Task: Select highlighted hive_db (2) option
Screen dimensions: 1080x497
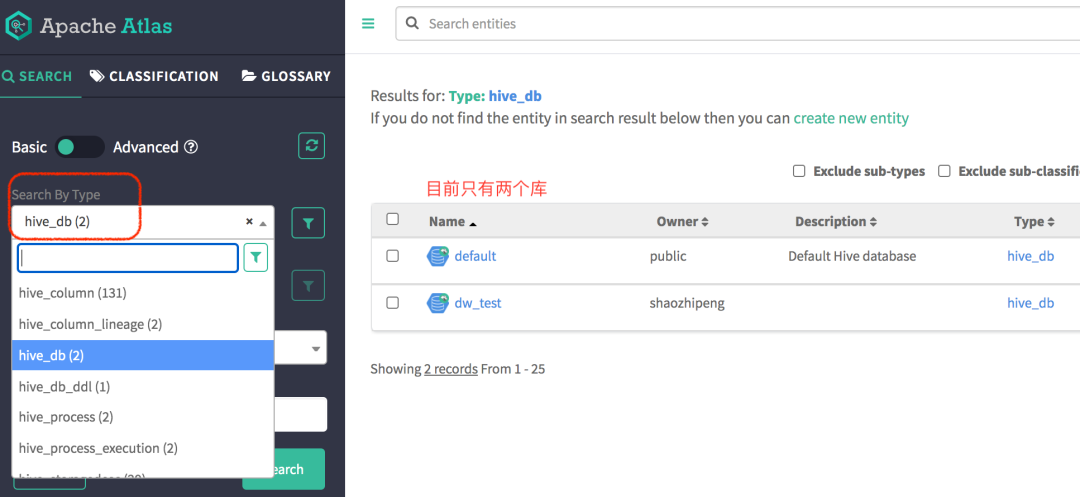Action: click(143, 355)
